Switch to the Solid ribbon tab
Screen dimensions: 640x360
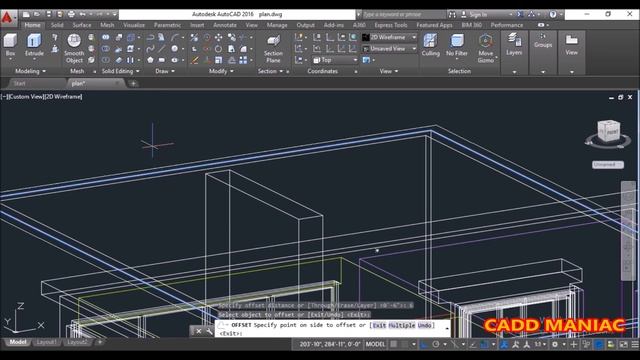coord(57,25)
